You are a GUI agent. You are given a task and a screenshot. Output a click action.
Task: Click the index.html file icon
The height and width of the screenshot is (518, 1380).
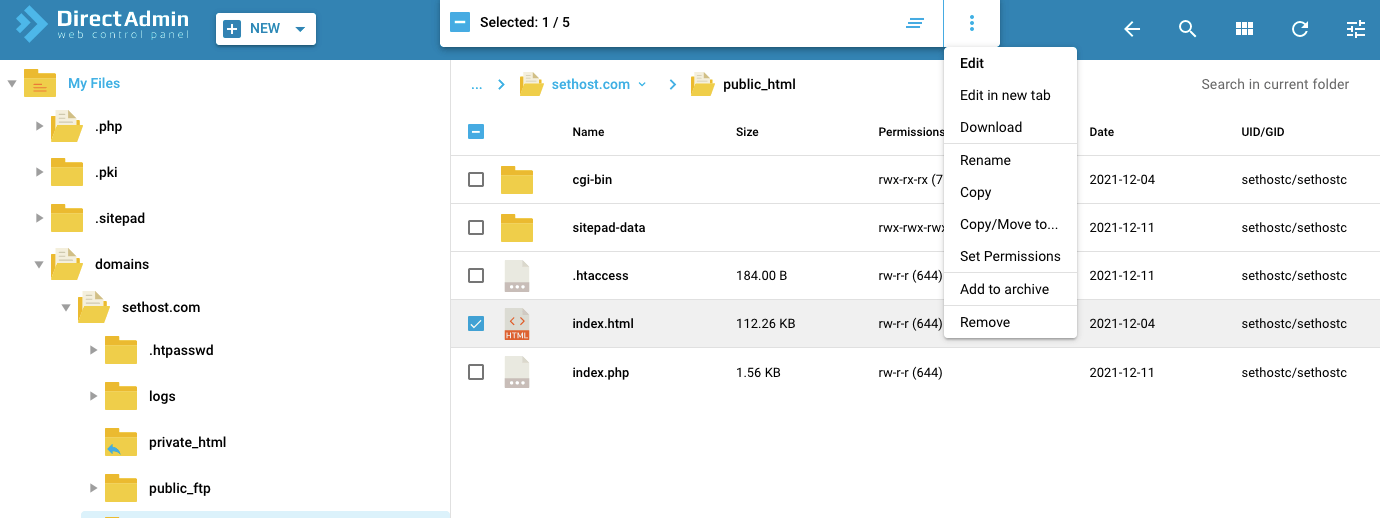click(x=517, y=324)
